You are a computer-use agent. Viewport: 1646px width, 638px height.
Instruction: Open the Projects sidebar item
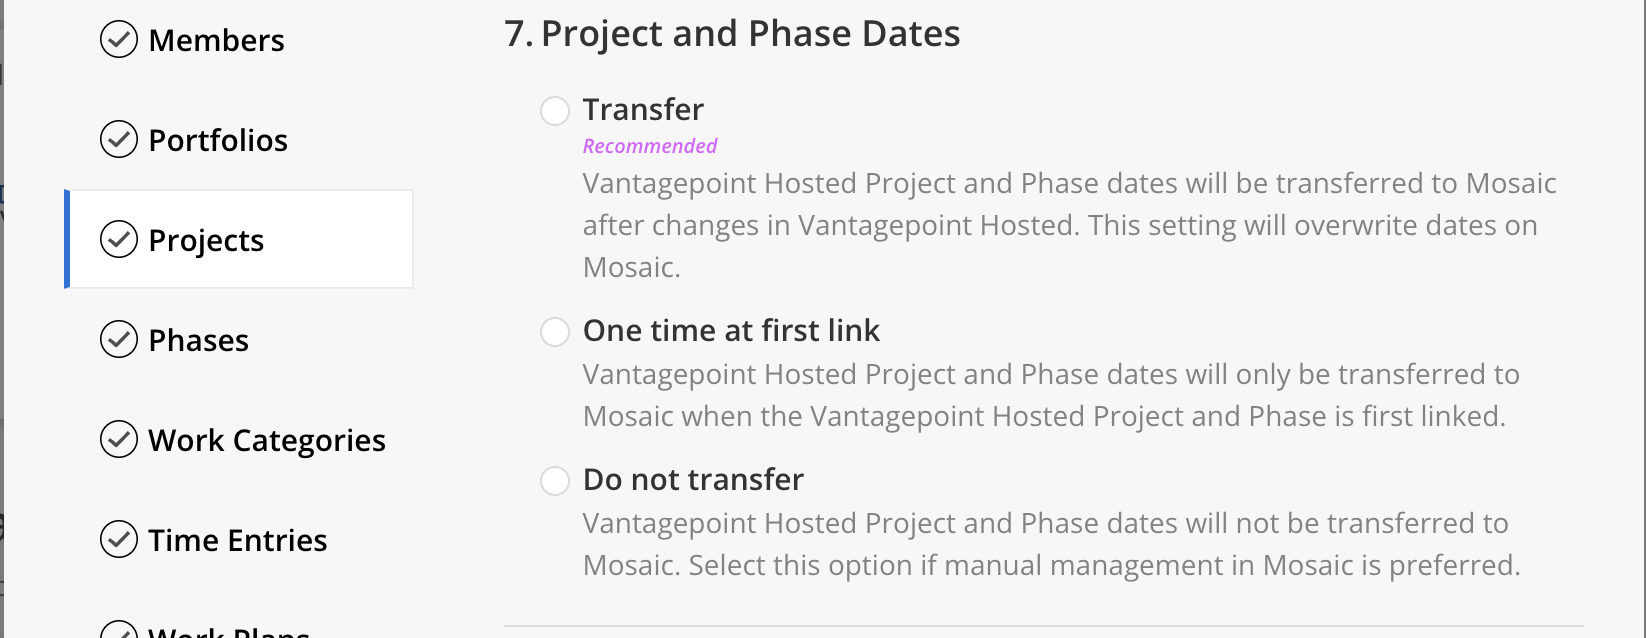pos(240,239)
